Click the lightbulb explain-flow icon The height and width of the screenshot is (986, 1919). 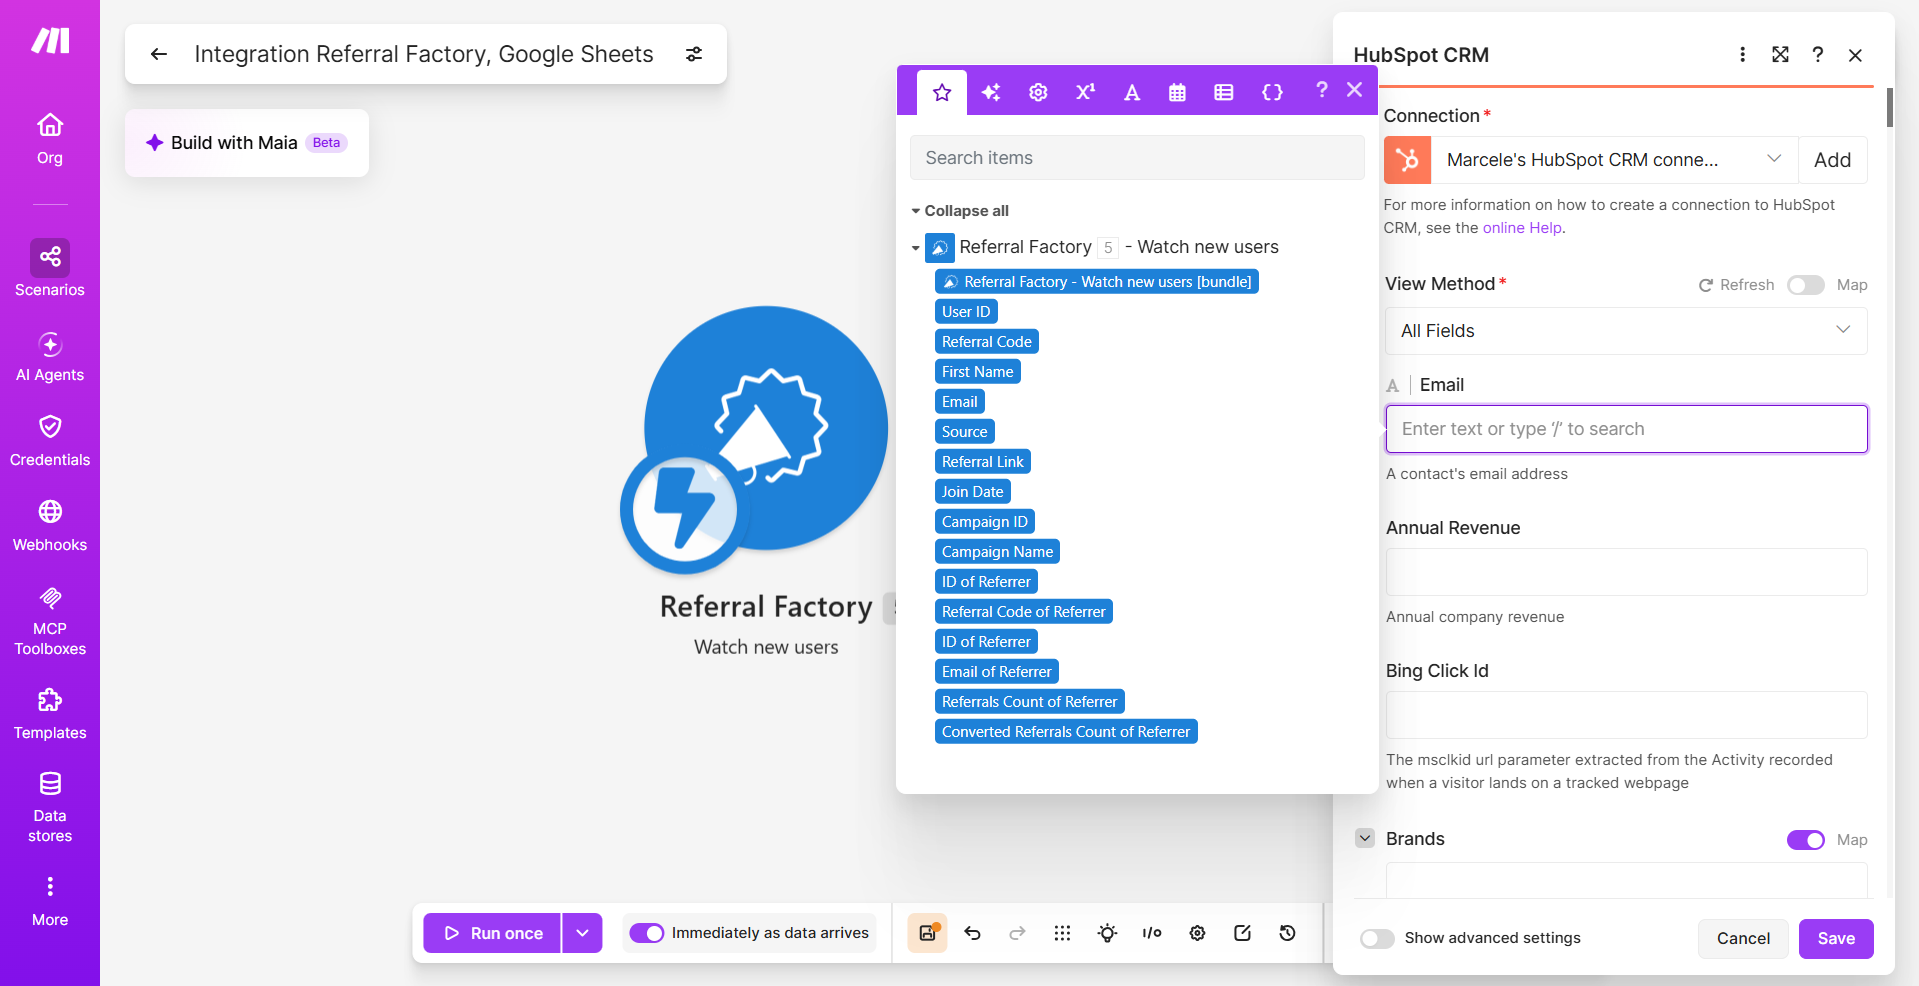point(1107,933)
